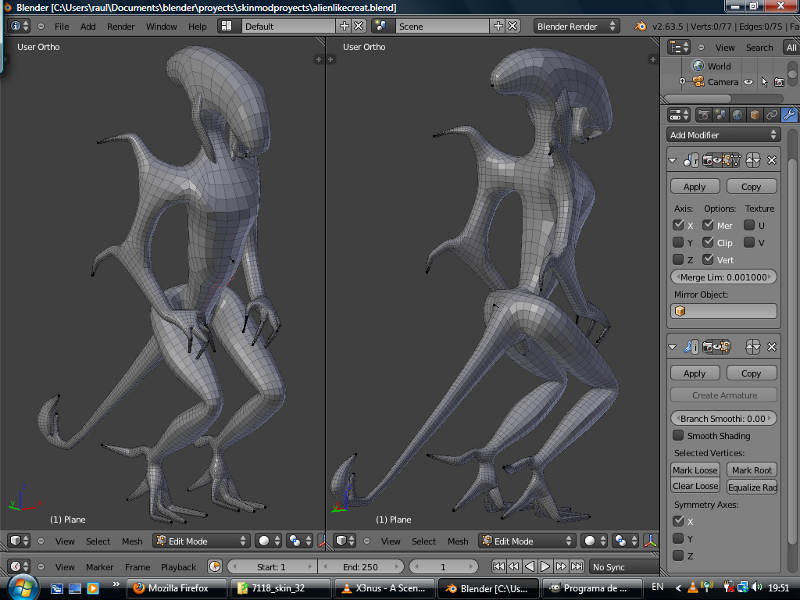Open the Window menu

click(x=161, y=27)
